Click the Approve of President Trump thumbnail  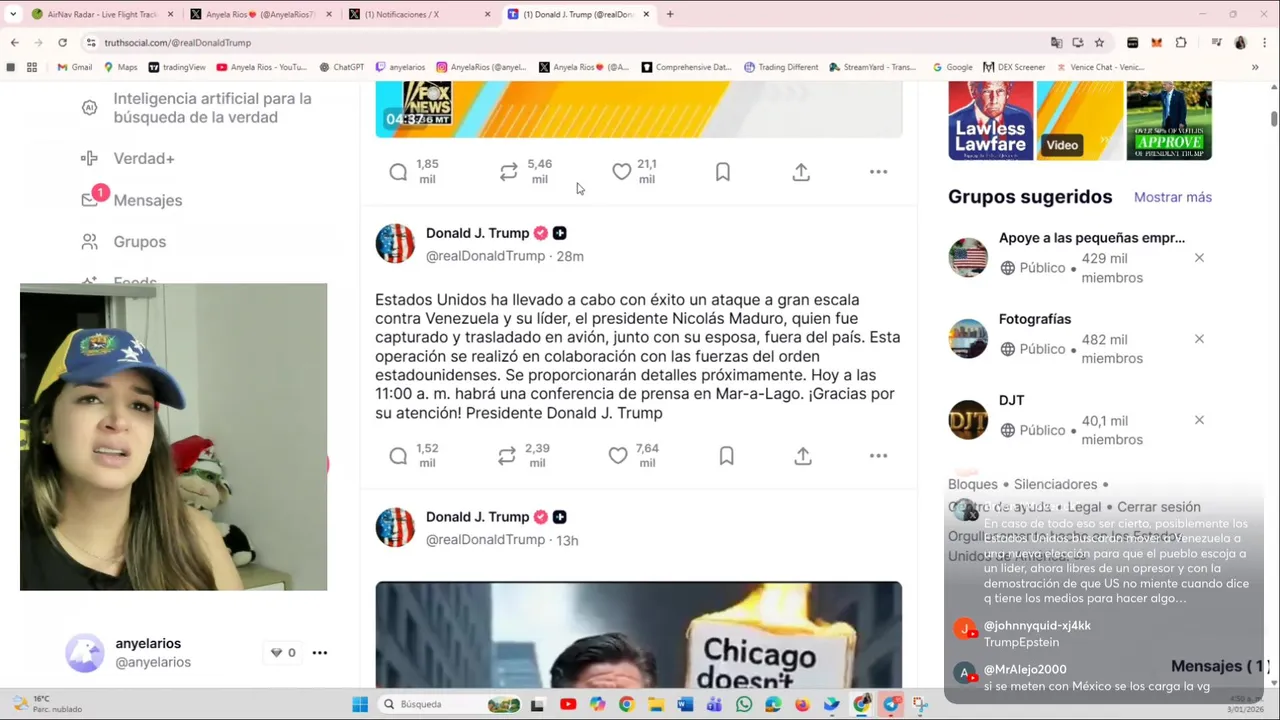point(1169,121)
